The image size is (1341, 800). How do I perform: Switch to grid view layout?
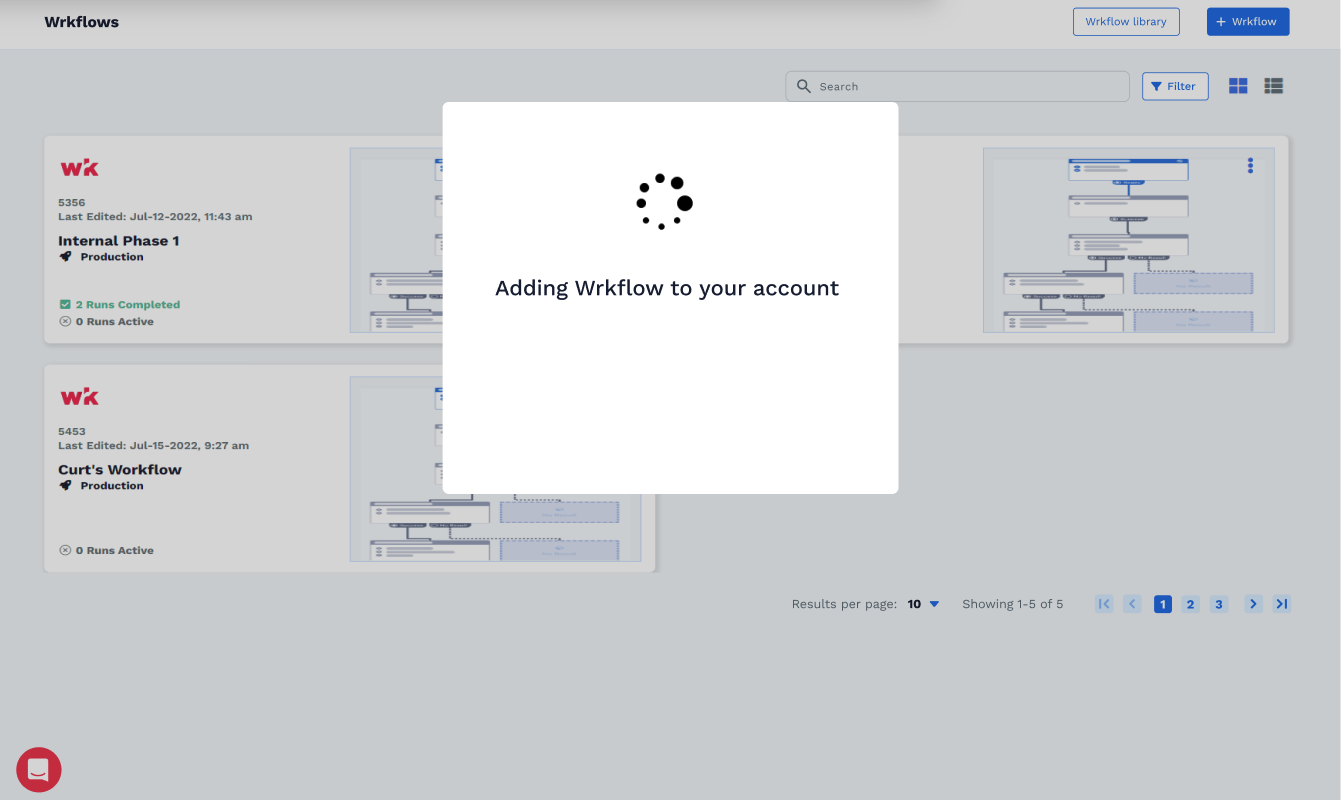click(1238, 87)
